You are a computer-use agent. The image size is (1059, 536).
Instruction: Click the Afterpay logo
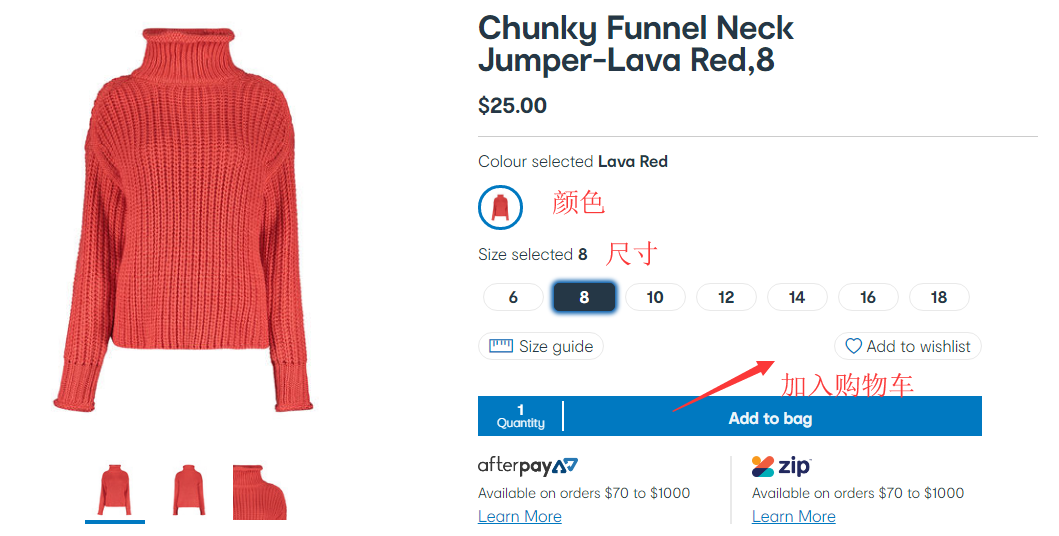528,466
